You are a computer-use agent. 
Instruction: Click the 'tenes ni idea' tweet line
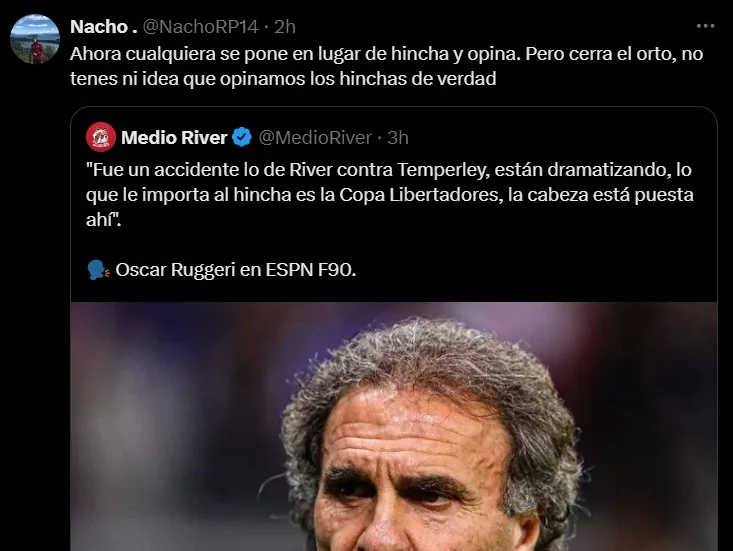(x=283, y=79)
